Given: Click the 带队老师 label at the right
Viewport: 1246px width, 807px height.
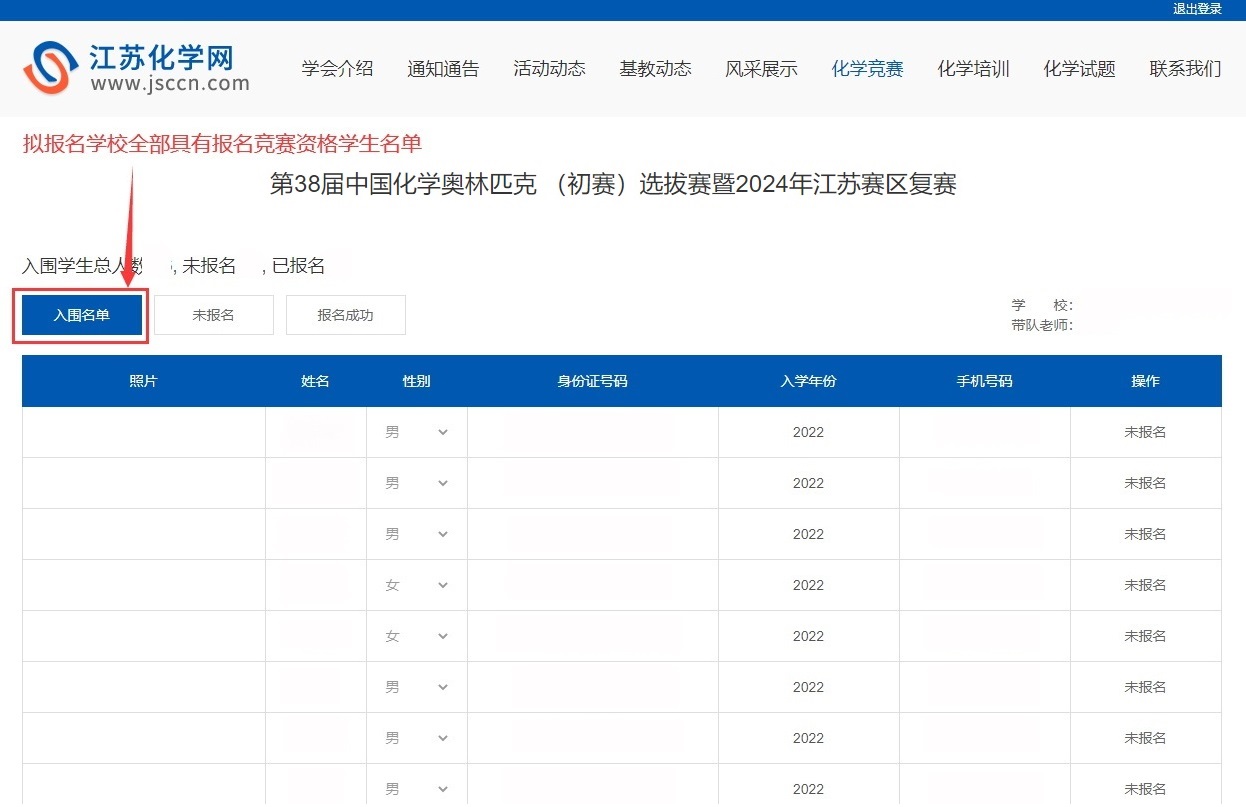Looking at the screenshot, I should pyautogui.click(x=1042, y=325).
